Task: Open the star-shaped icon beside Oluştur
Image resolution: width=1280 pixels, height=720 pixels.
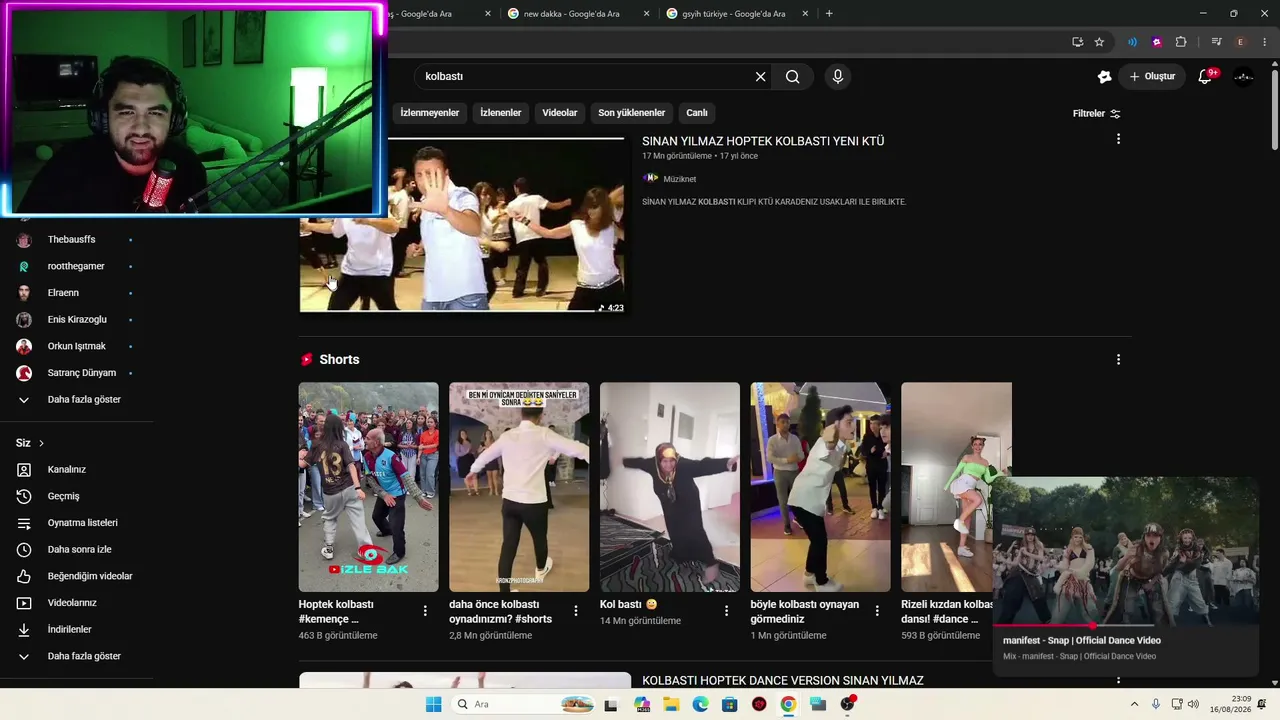Action: click(x=1104, y=77)
